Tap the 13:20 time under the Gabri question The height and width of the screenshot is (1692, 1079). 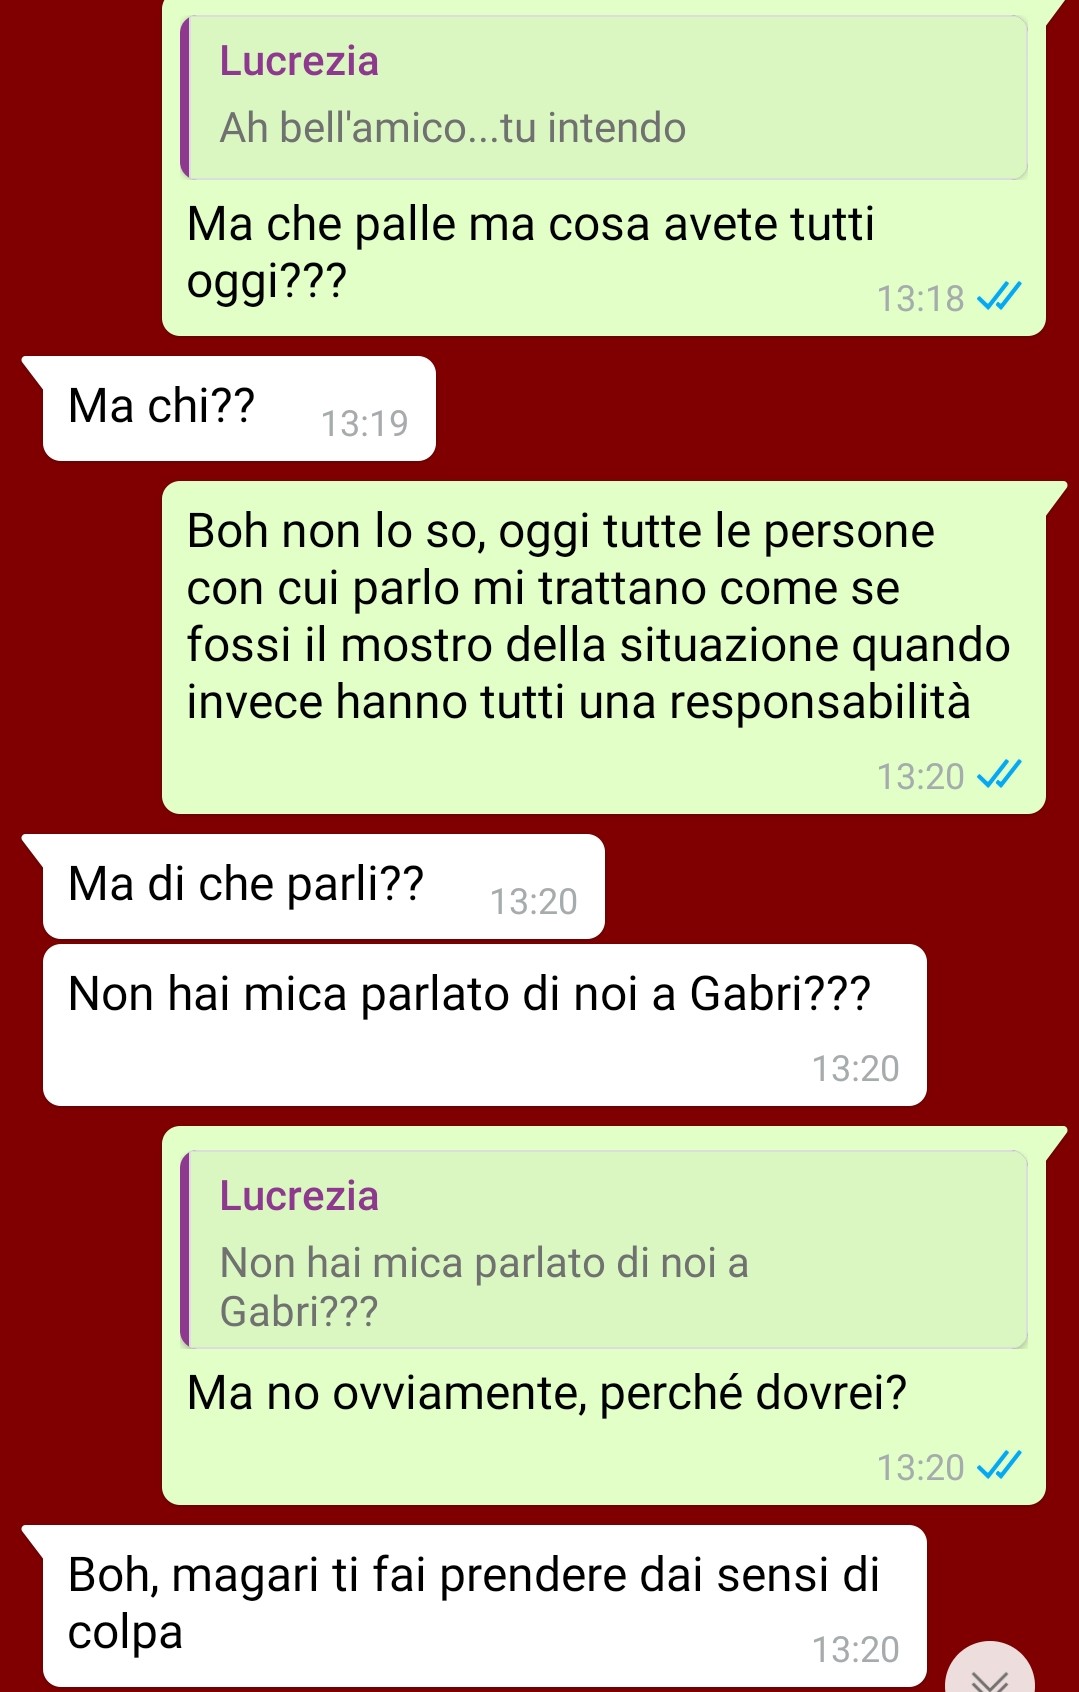point(855,1069)
